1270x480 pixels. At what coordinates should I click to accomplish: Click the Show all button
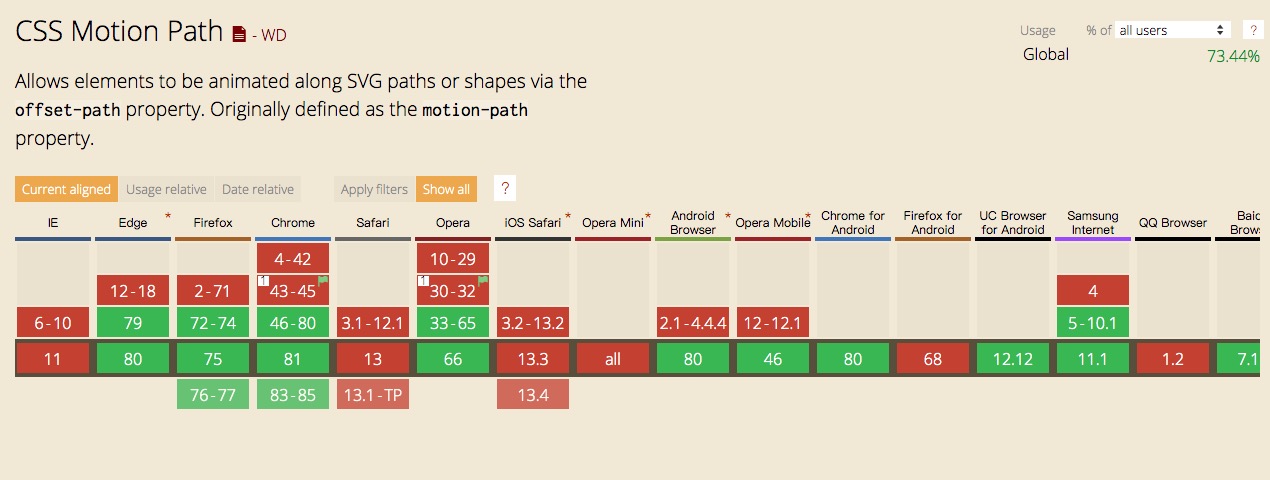pos(446,189)
